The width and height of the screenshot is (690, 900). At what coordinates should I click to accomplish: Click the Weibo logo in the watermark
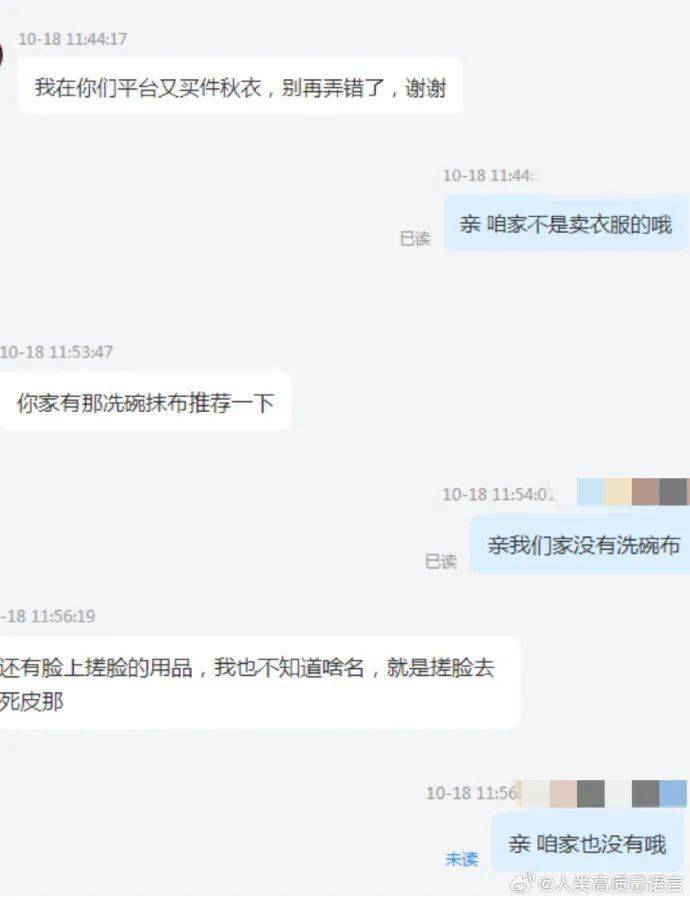click(x=522, y=882)
